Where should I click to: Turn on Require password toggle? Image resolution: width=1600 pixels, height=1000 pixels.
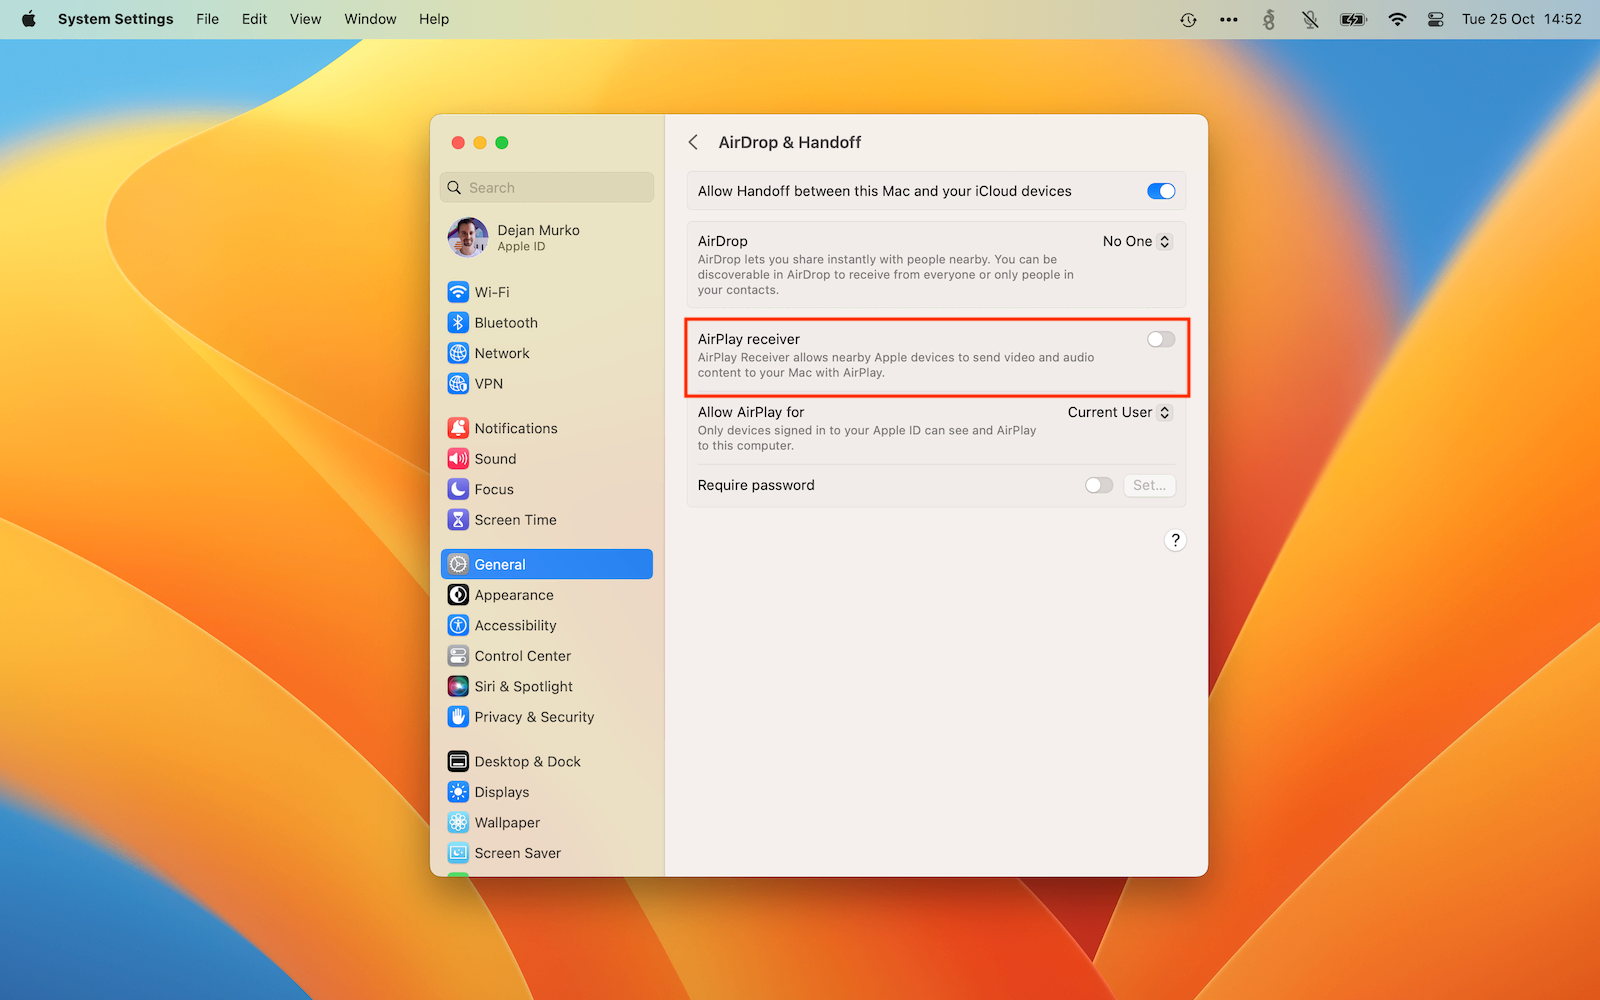tap(1098, 485)
